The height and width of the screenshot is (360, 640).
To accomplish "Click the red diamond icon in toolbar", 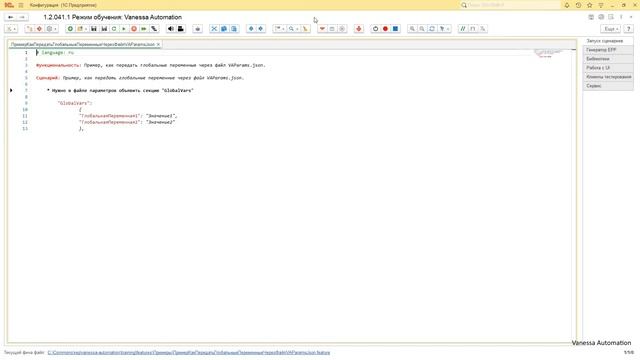I will tap(39, 29).
